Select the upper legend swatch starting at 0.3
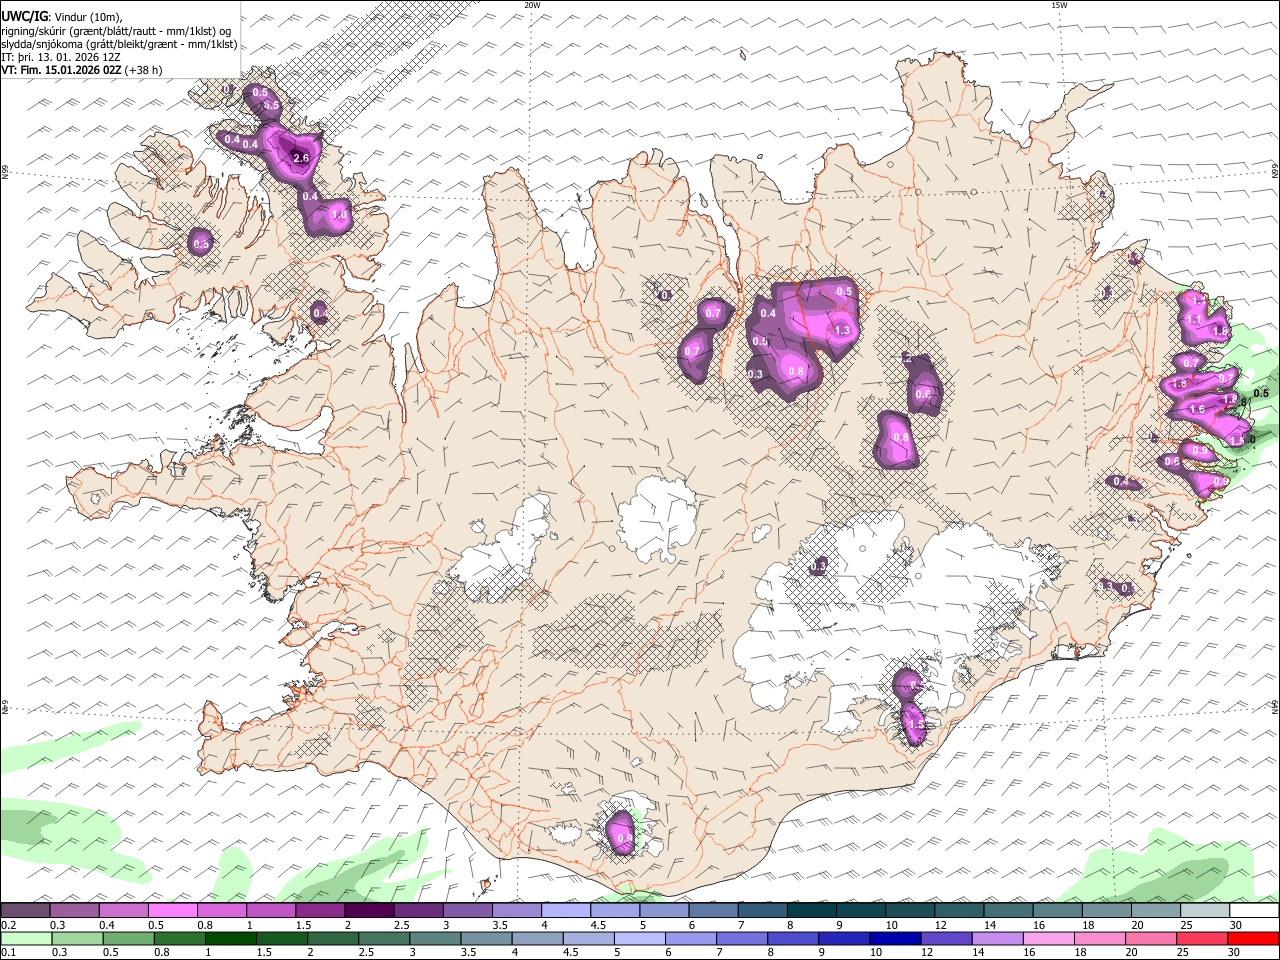Screen dimensions: 1280x960 coord(74,910)
